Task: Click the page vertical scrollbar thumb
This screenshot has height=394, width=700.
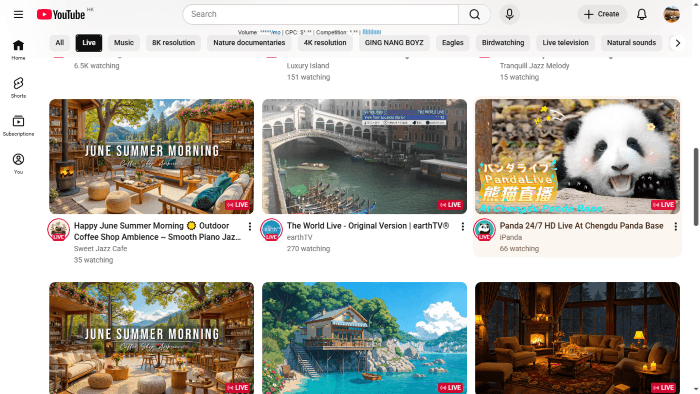Action: point(696,187)
